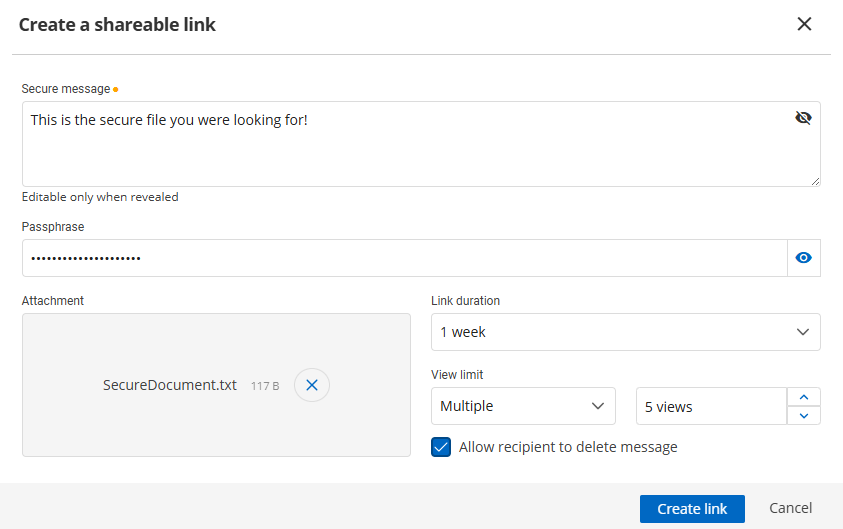The width and height of the screenshot is (843, 529).
Task: Uncheck Allow recipient to delete message checkbox
Action: coord(441,447)
